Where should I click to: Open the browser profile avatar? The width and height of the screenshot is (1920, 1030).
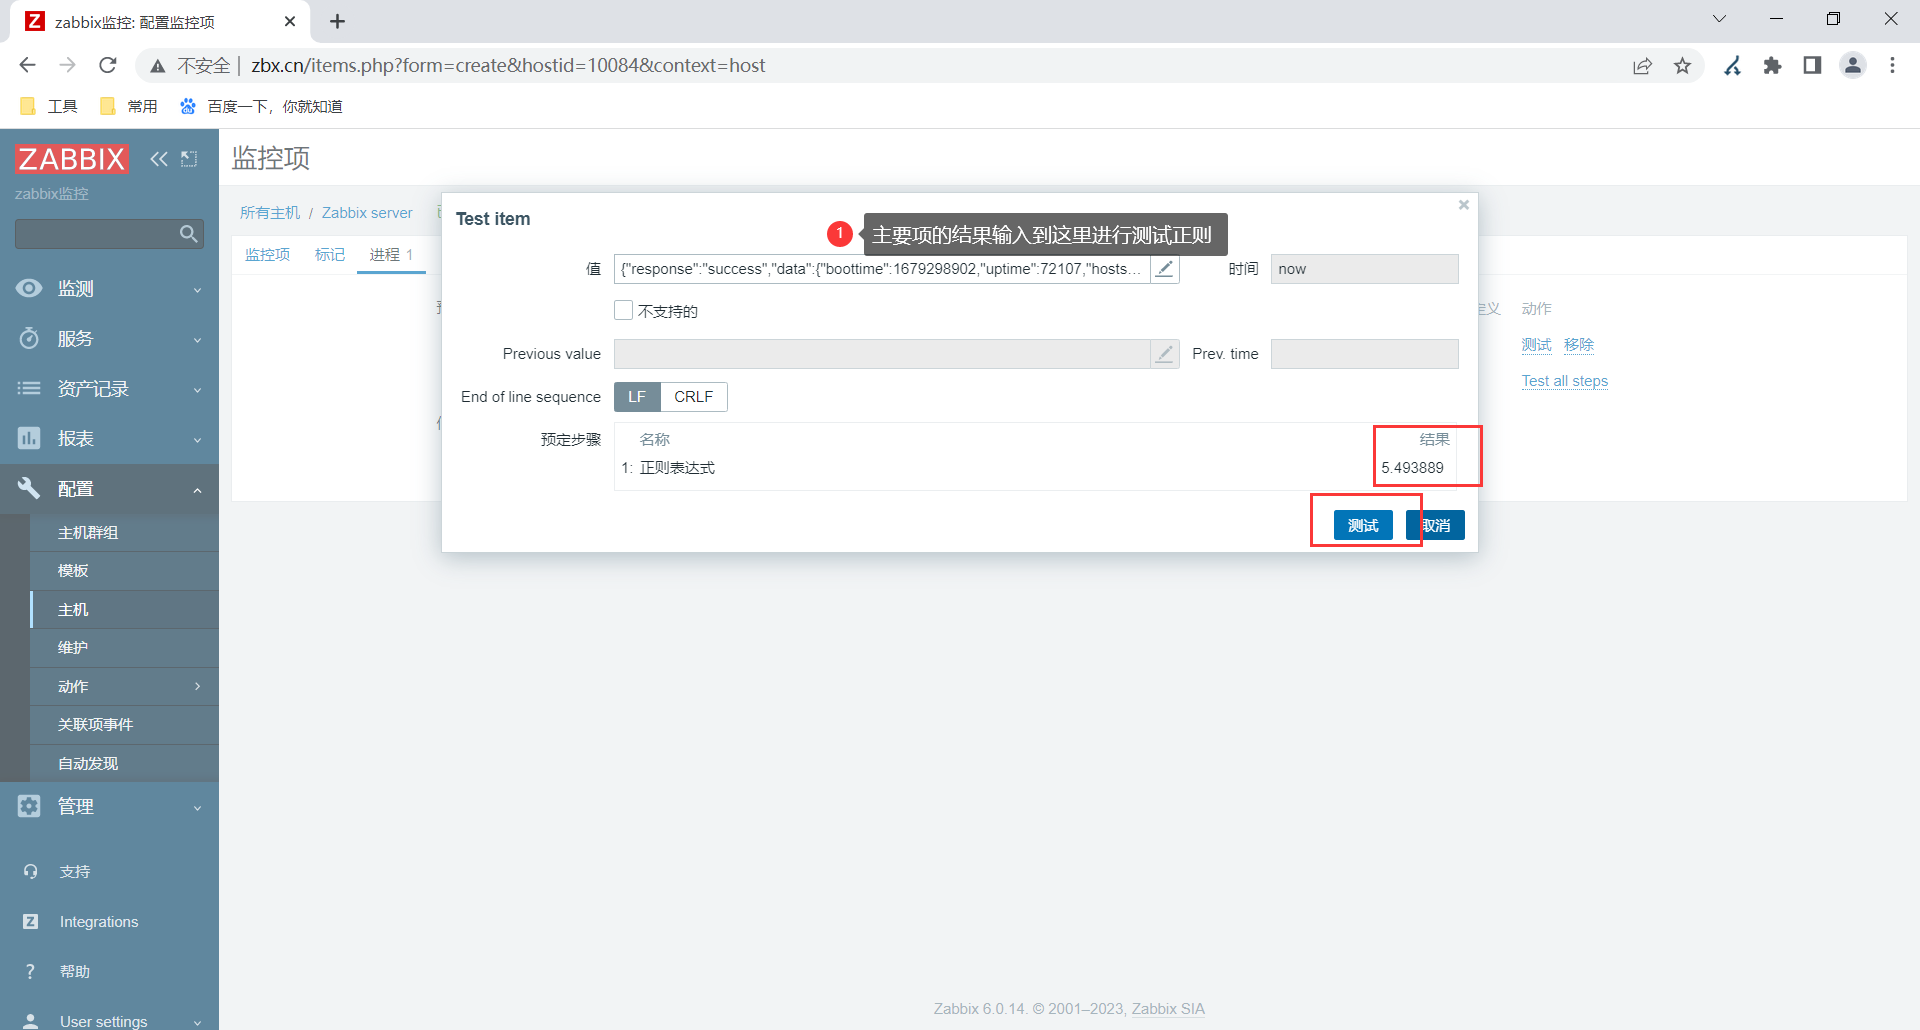click(1853, 66)
